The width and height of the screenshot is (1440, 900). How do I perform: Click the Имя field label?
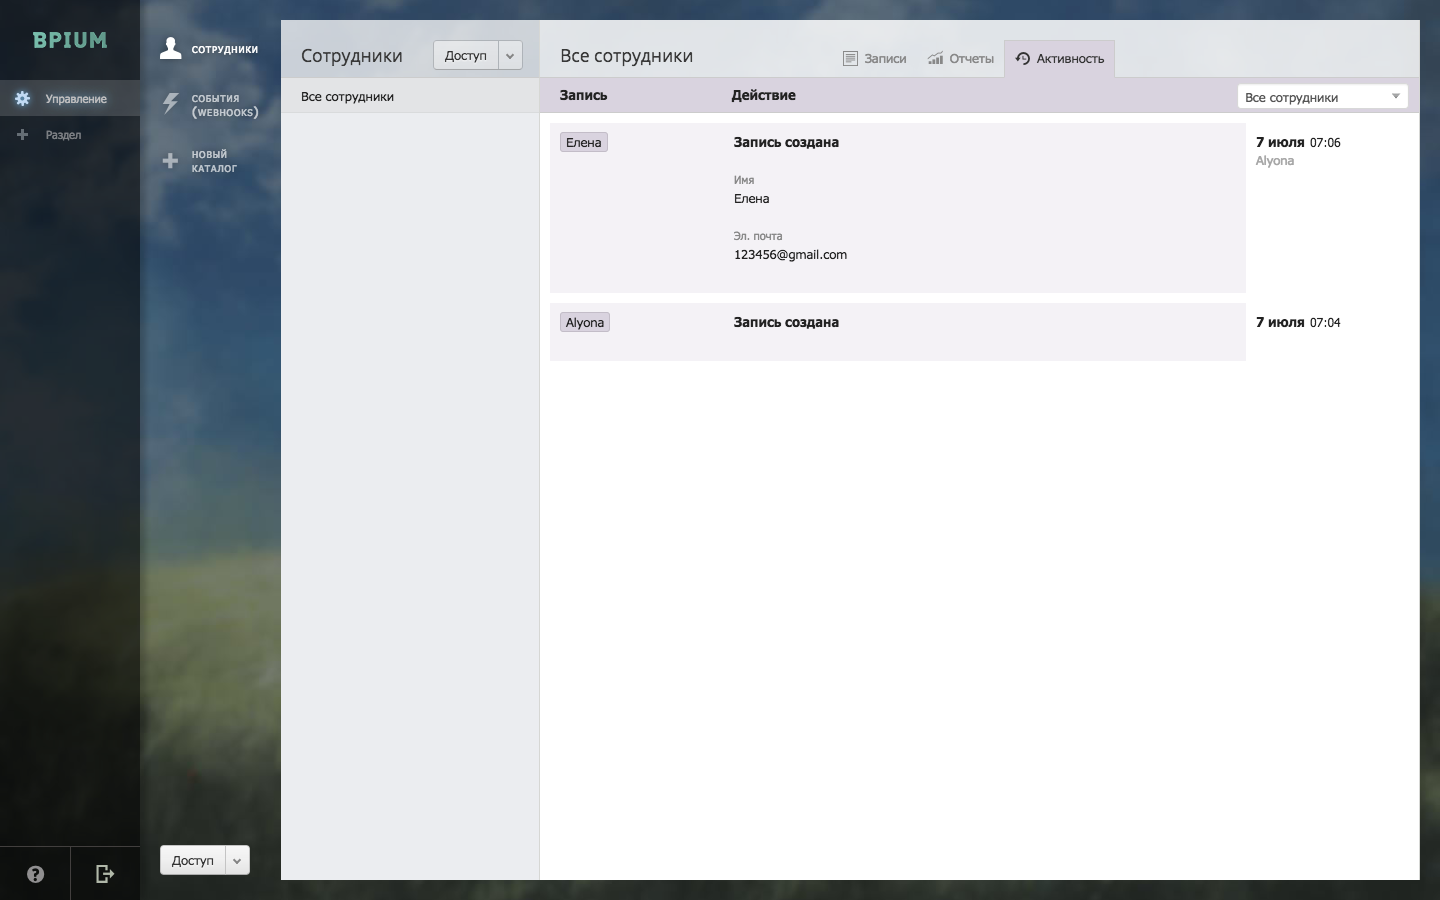pyautogui.click(x=744, y=180)
